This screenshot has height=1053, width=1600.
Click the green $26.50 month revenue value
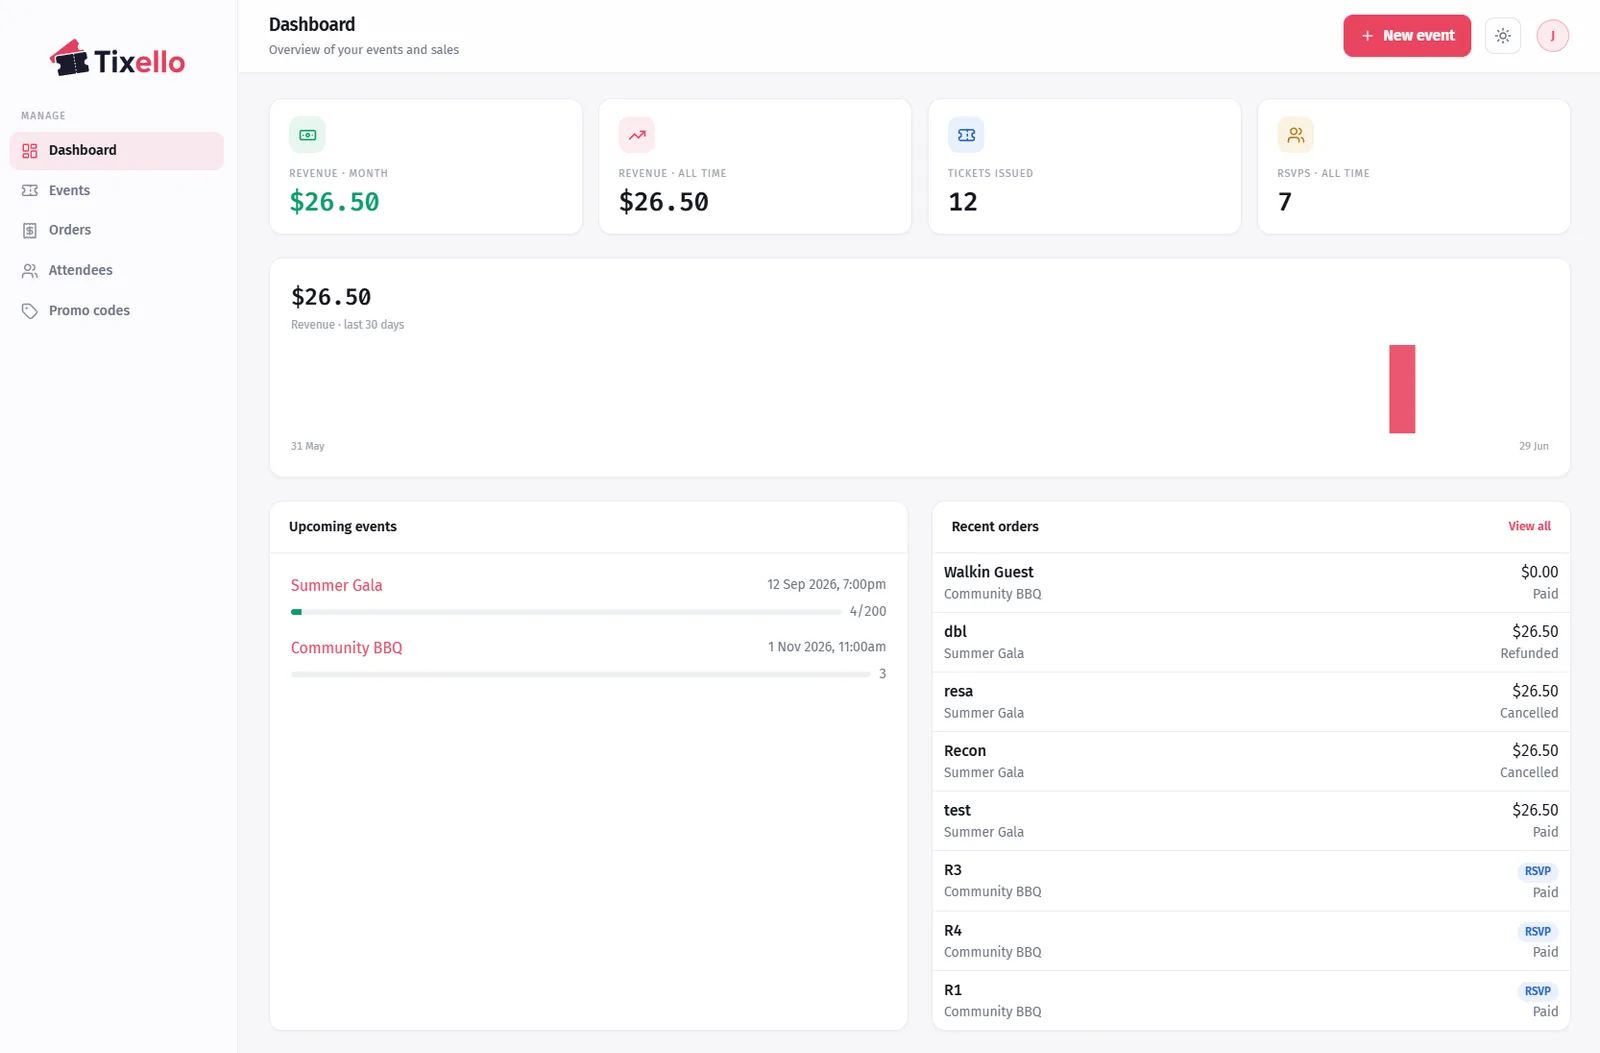(334, 202)
